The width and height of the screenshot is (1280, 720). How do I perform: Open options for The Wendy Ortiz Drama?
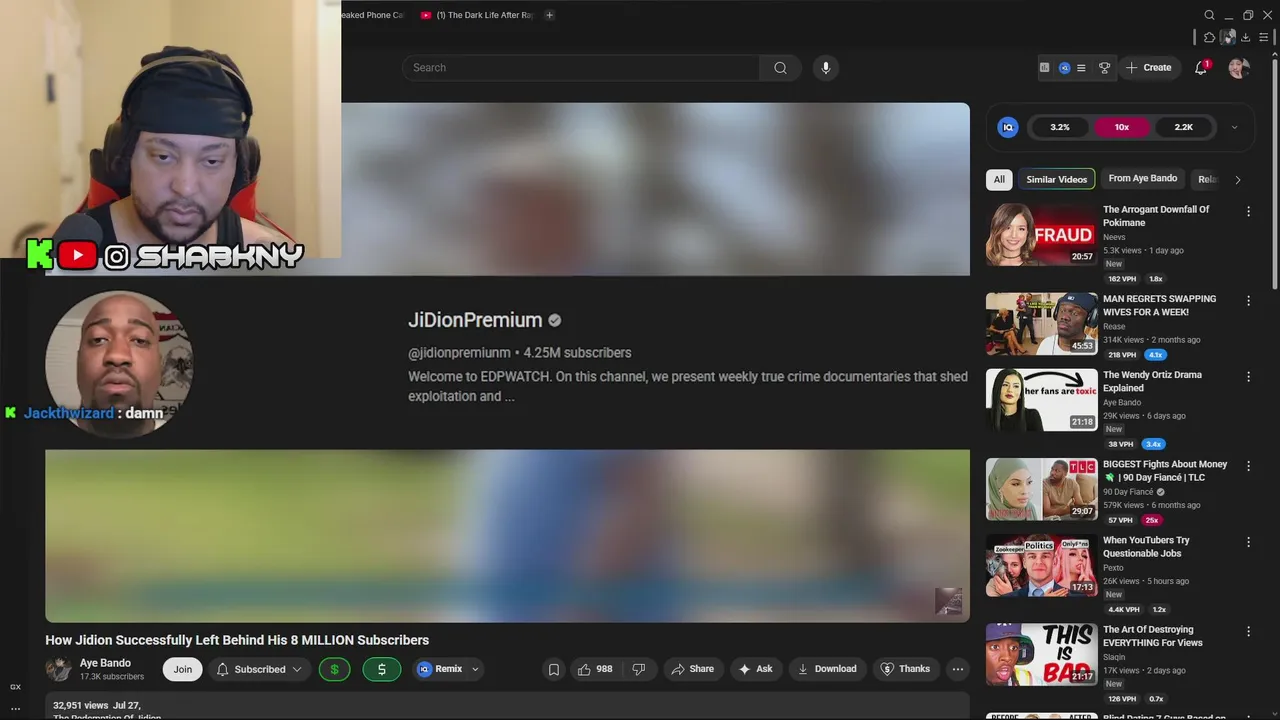click(x=1248, y=376)
